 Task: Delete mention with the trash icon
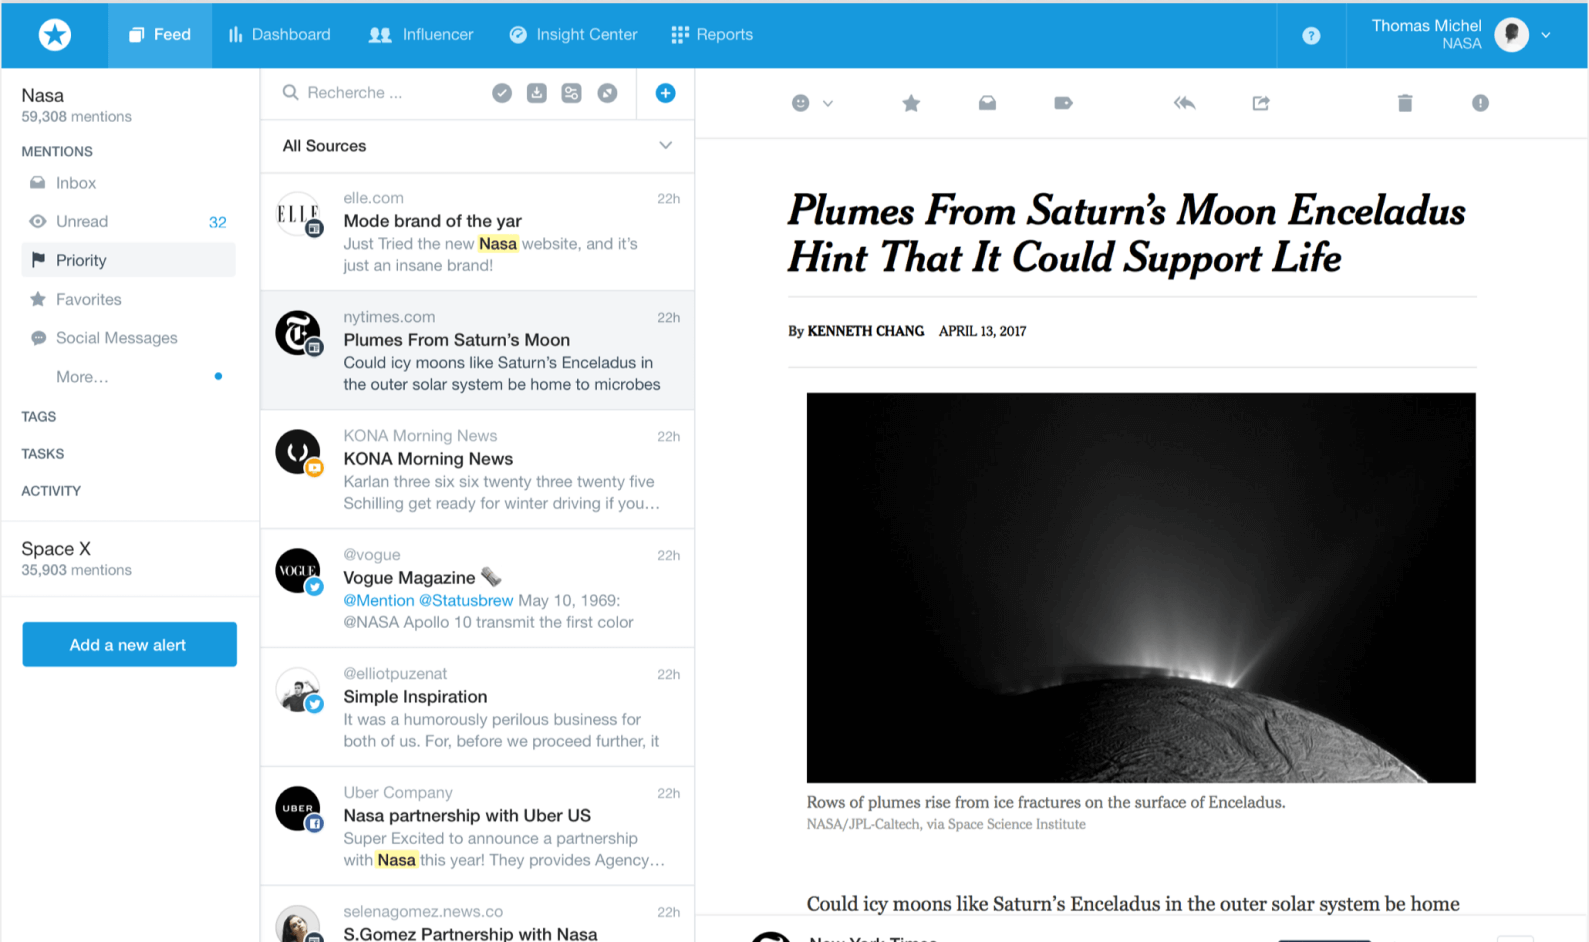[x=1405, y=103]
